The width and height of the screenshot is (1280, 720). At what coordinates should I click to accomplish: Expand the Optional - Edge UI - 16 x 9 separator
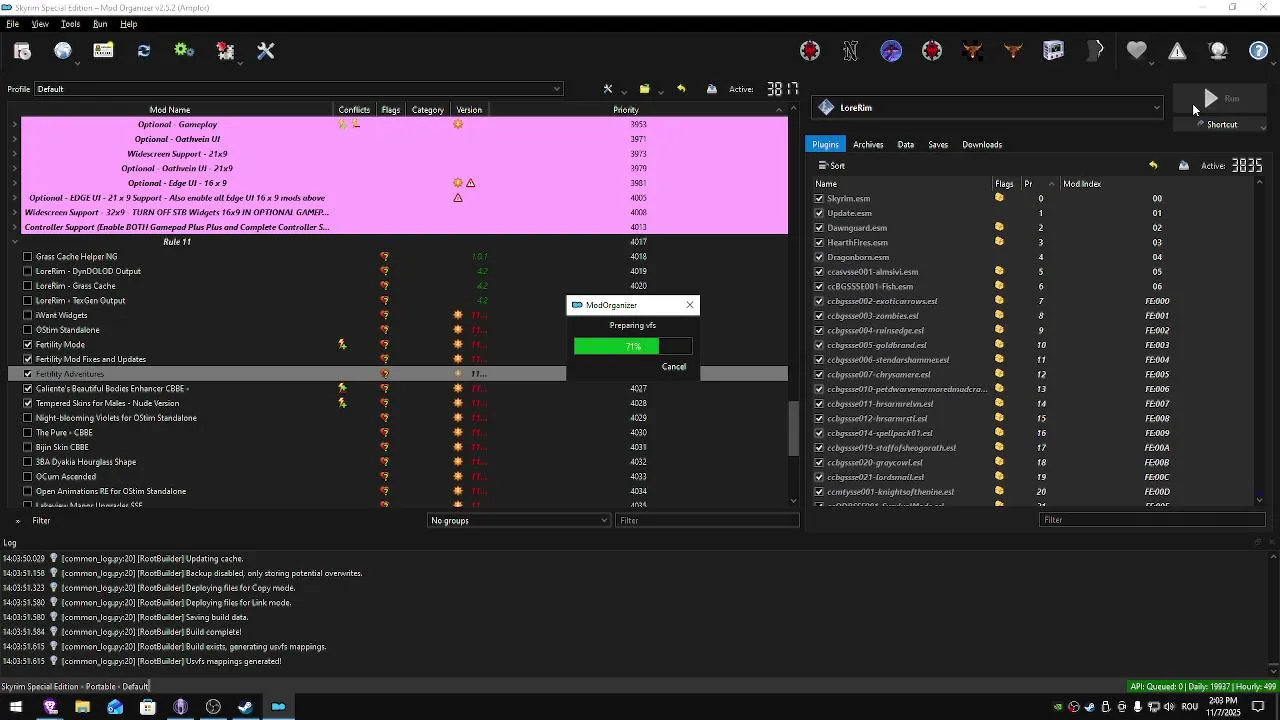[15, 184]
